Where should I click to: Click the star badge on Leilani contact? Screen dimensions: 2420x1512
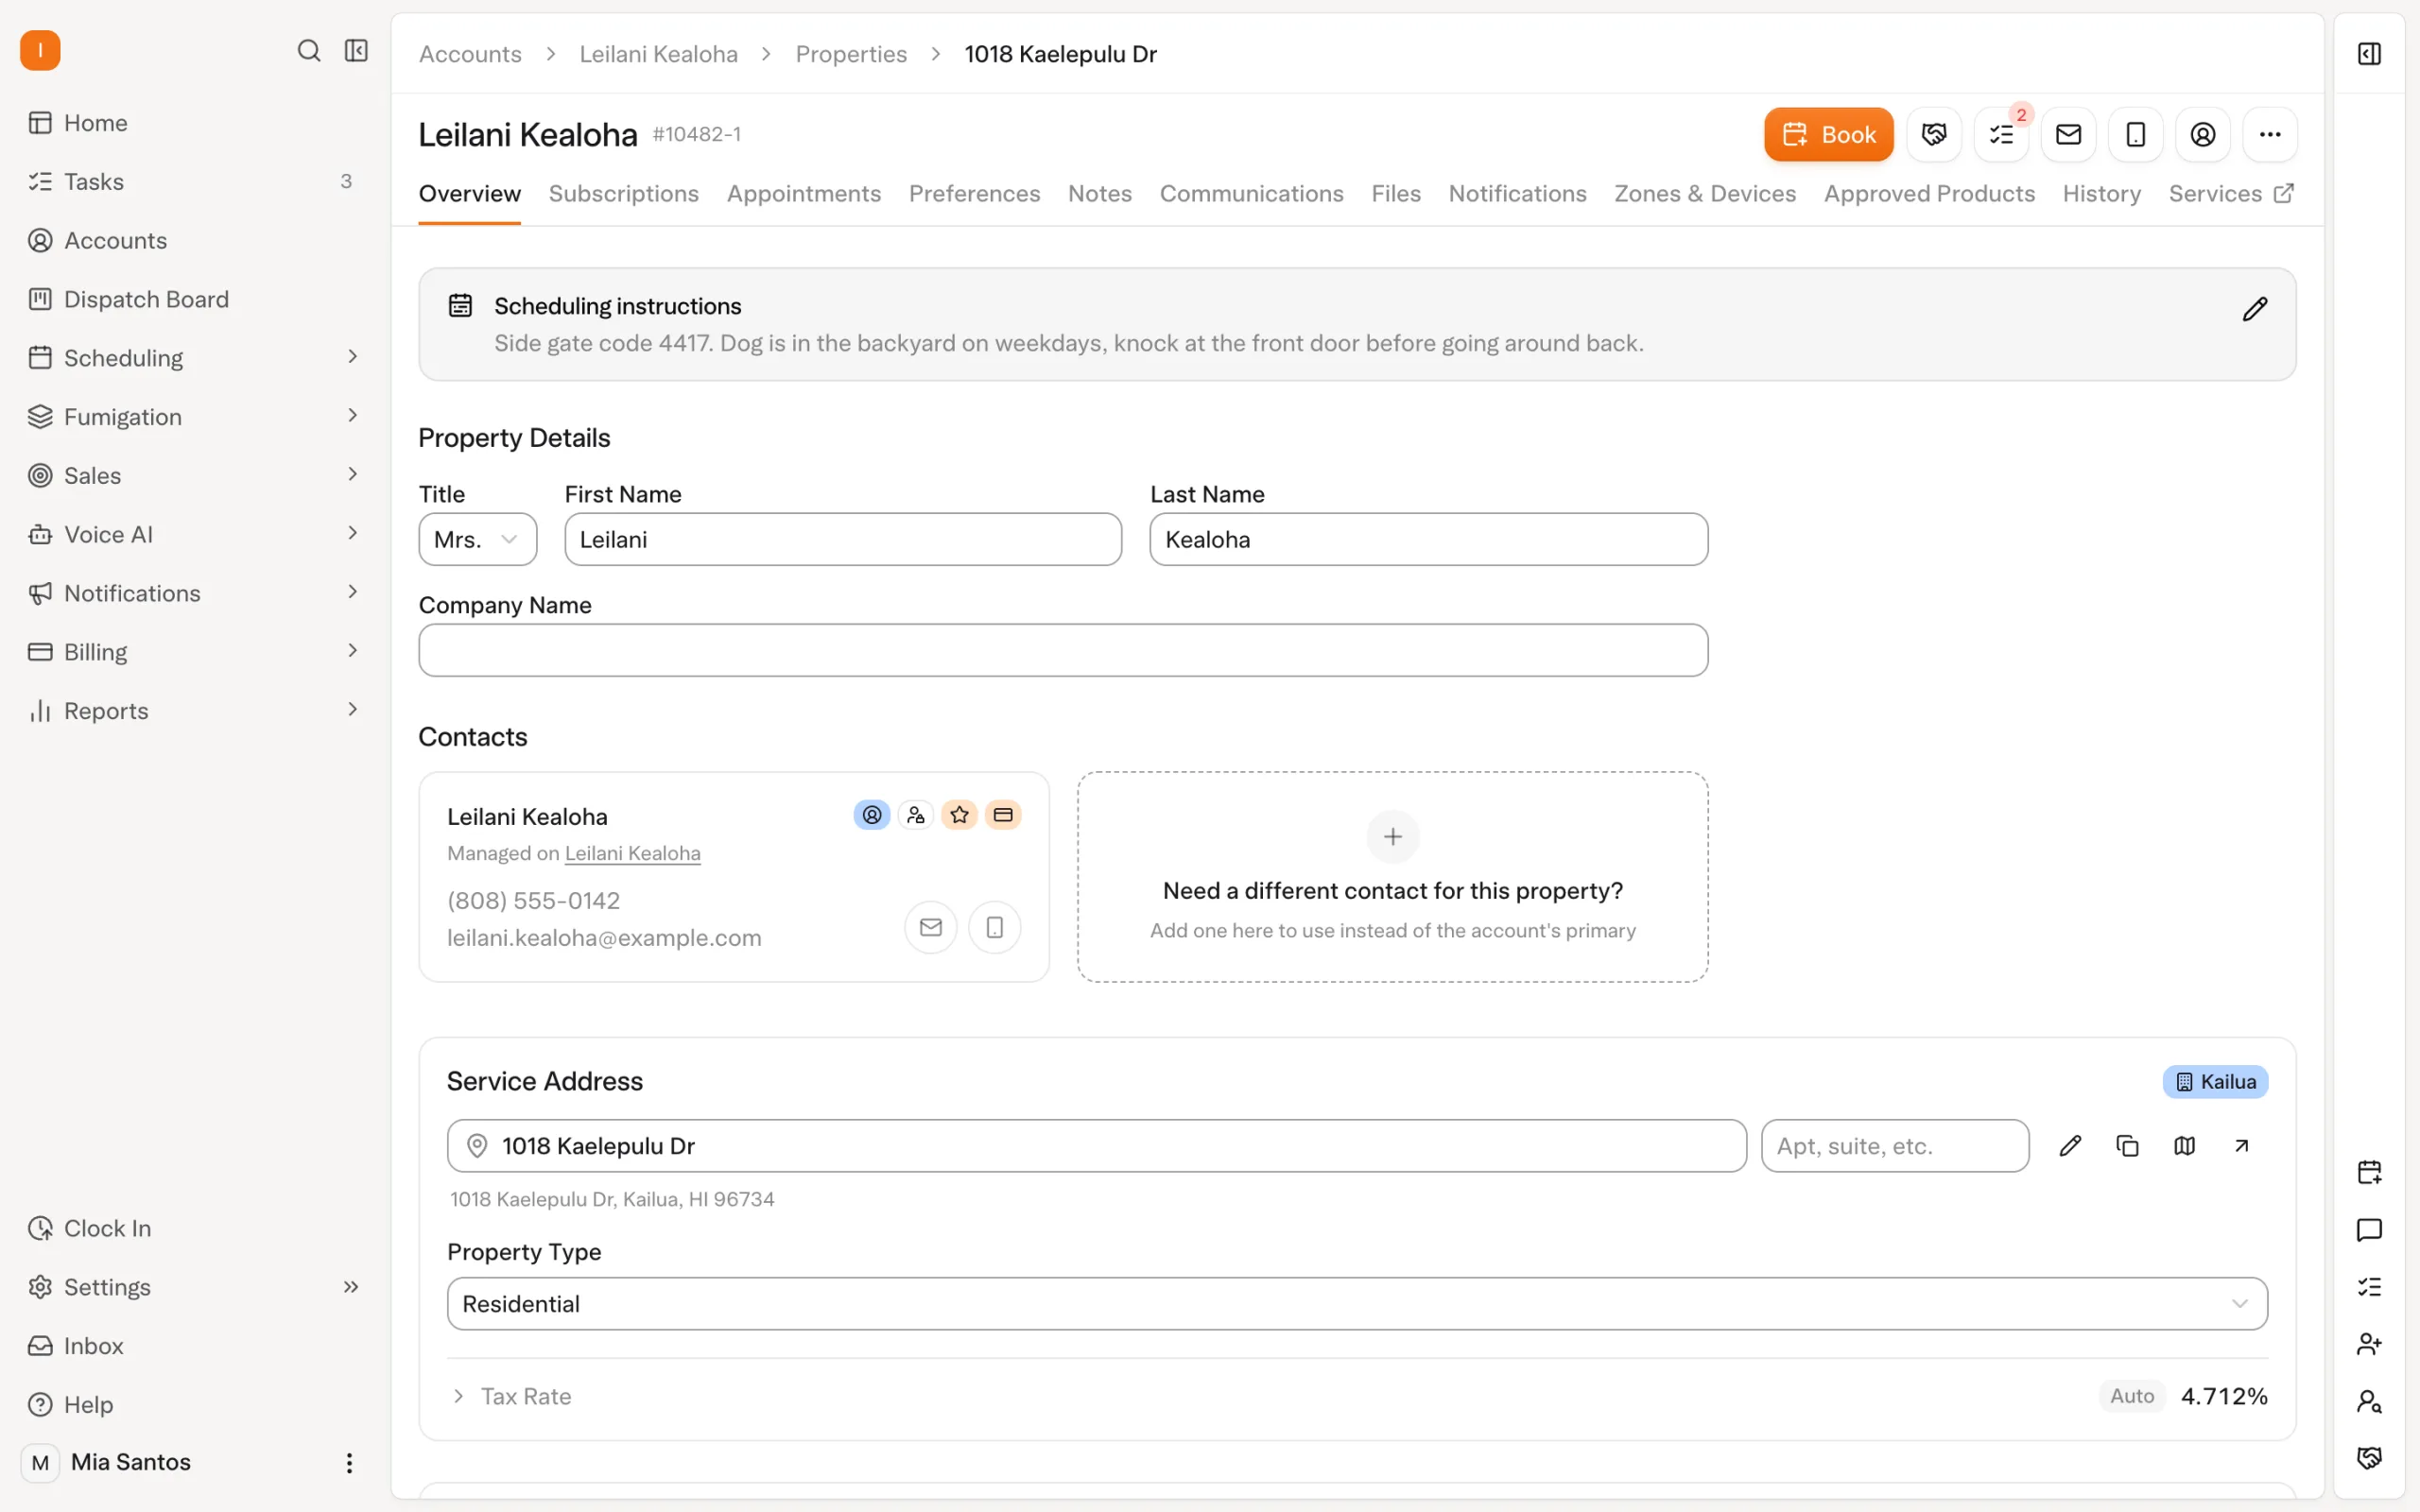959,815
